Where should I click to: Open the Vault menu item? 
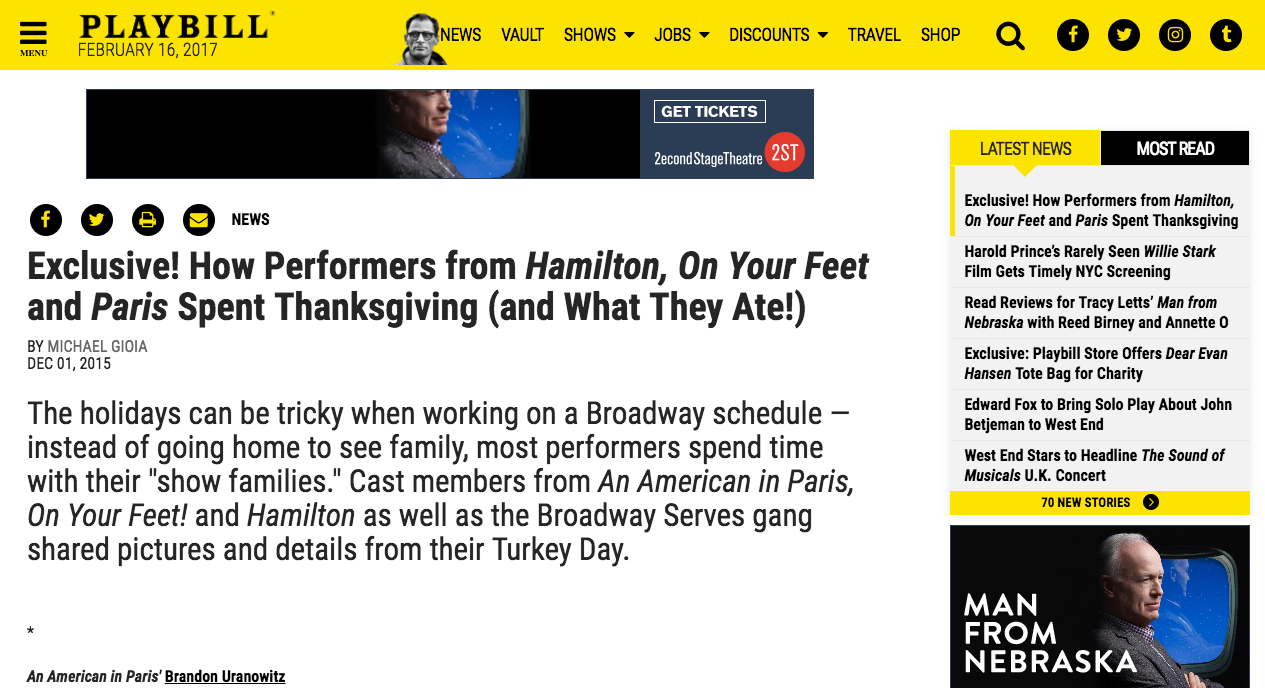click(x=522, y=35)
